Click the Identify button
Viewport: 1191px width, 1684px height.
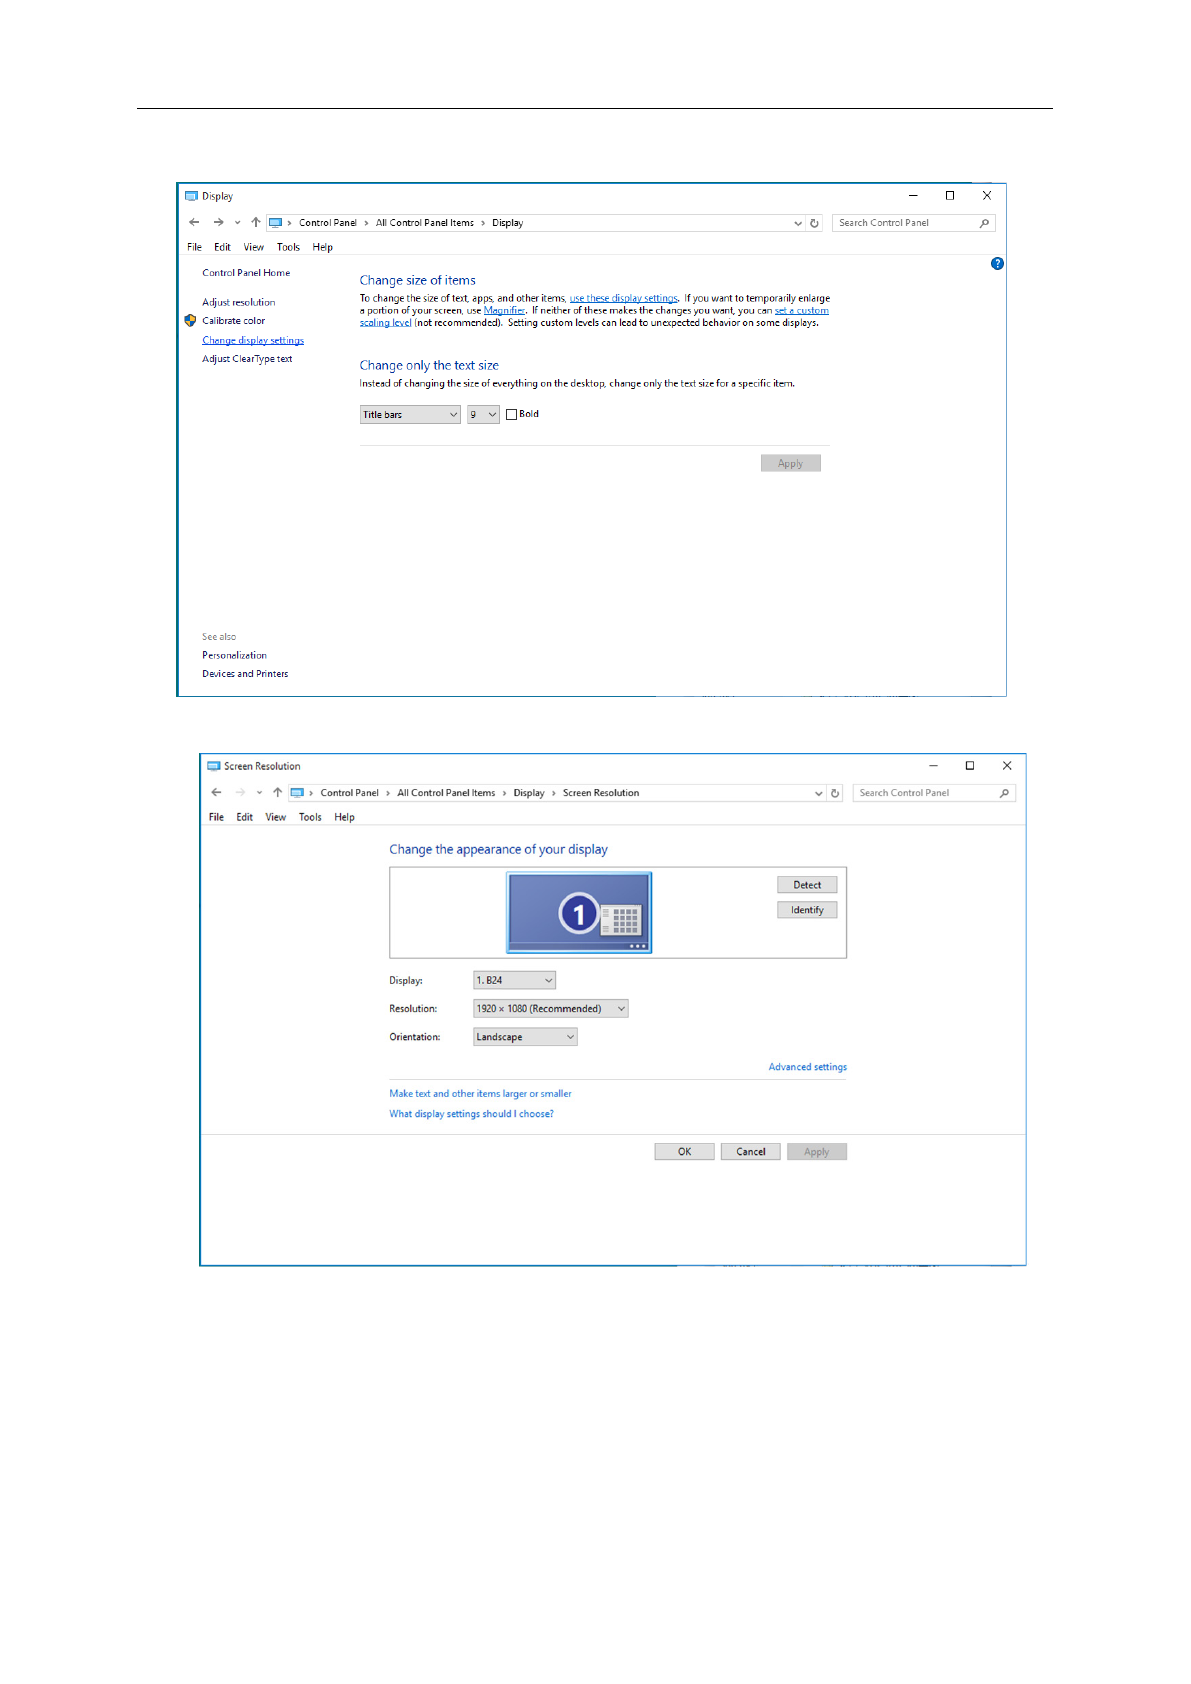point(807,910)
